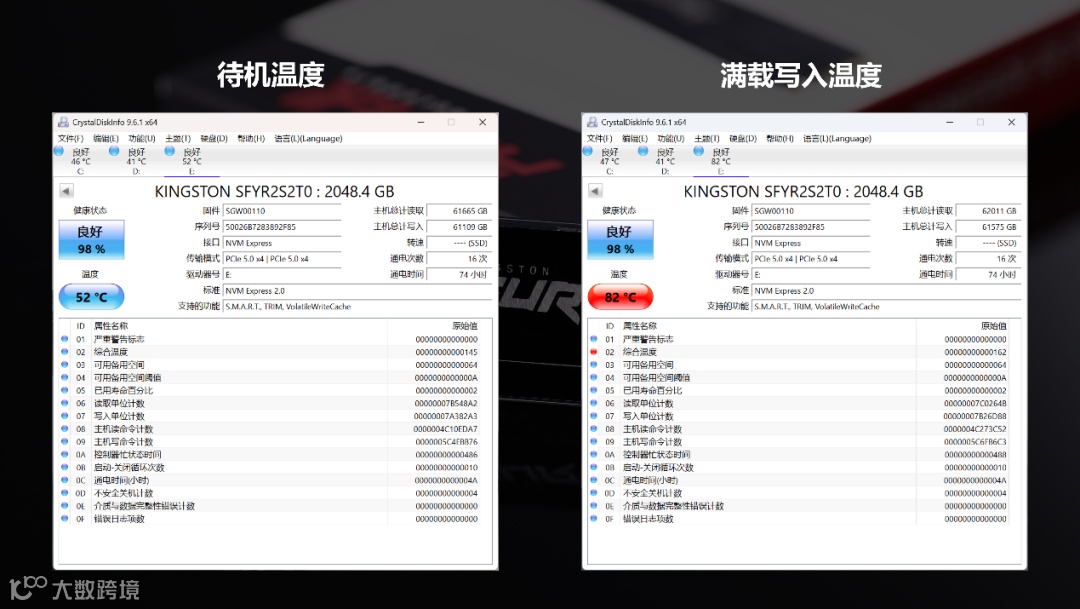The image size is (1080, 609).
Task: Click status dot of row 04 可用备用空间阈值 in 82 °C window
Action: [594, 378]
